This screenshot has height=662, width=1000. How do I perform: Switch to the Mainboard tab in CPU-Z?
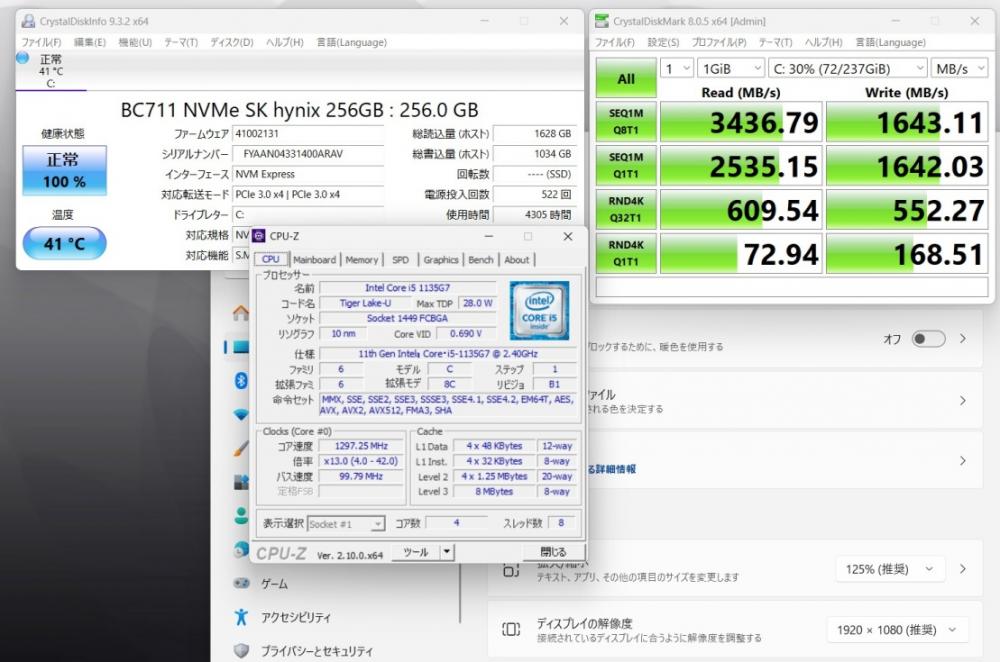pyautogui.click(x=314, y=260)
